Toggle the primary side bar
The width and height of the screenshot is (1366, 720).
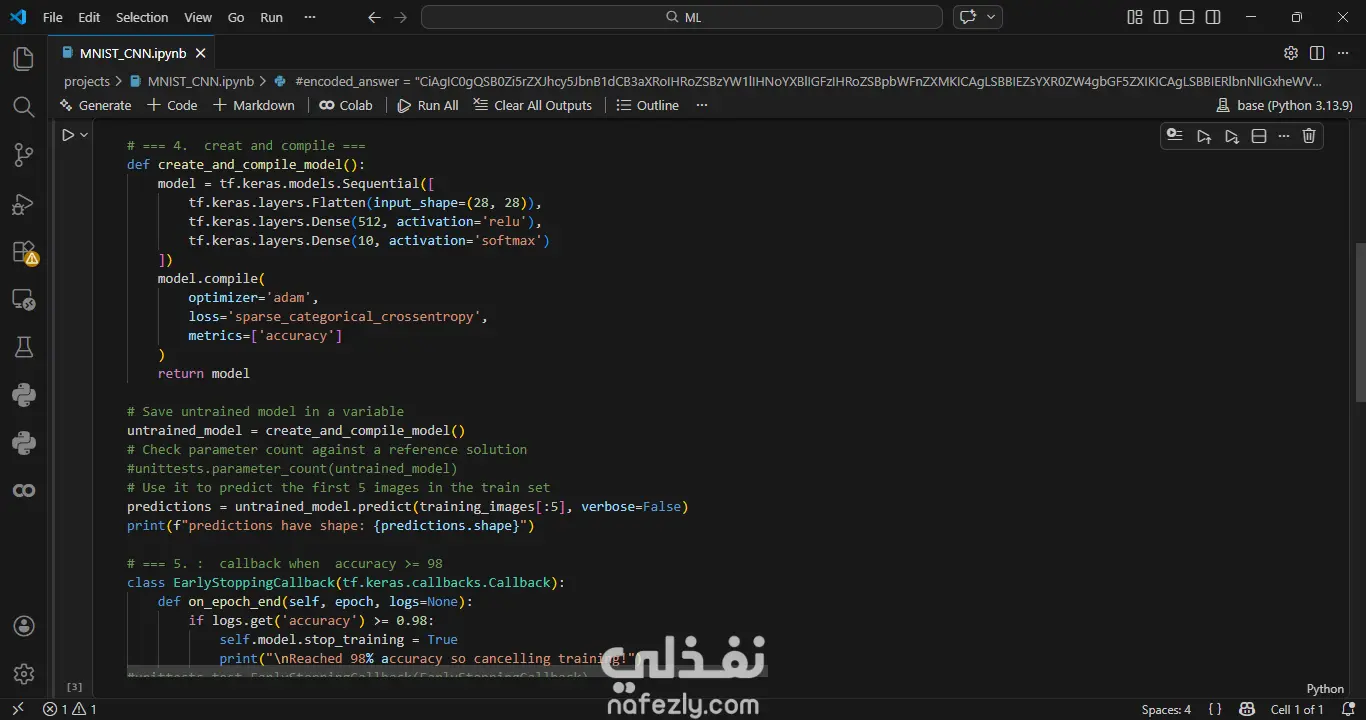[1161, 17]
